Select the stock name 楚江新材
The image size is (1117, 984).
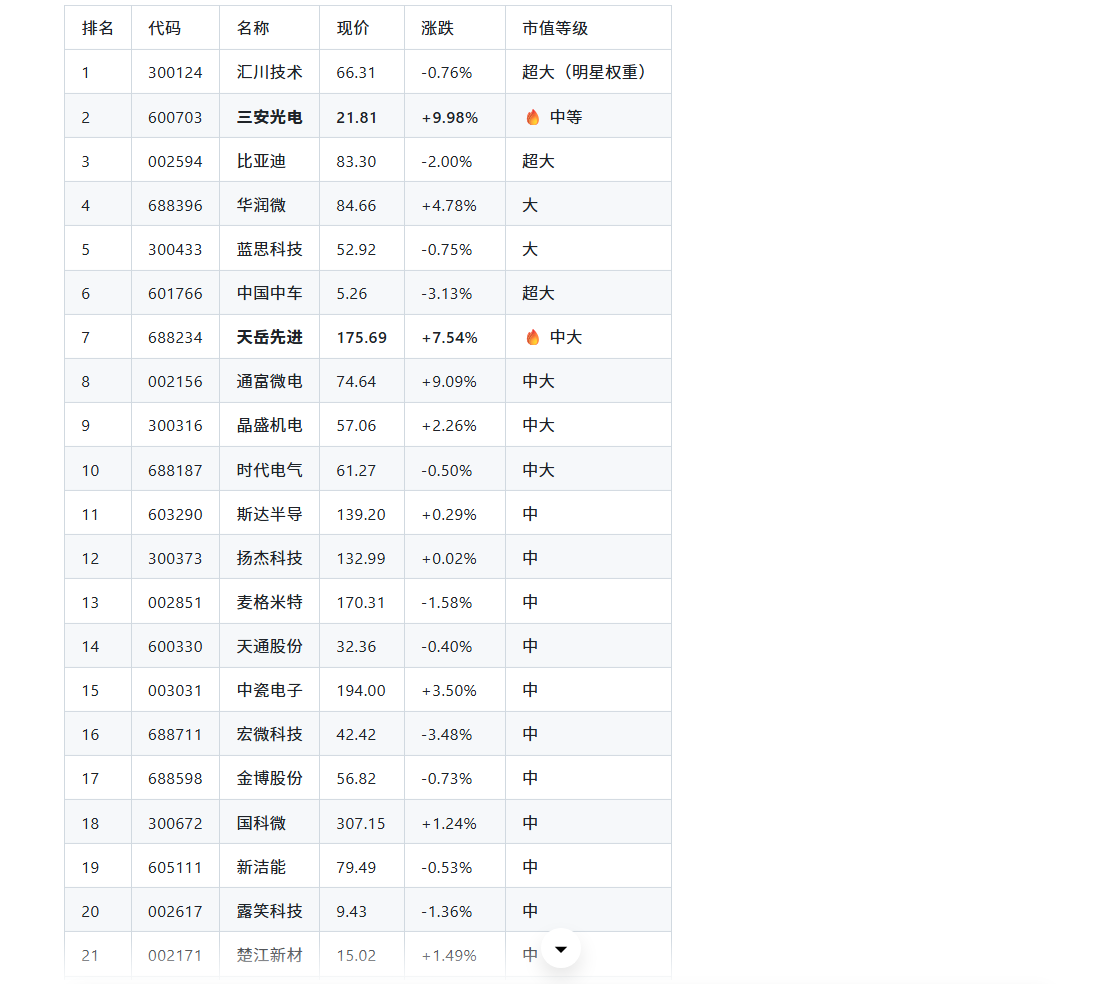pyautogui.click(x=269, y=955)
